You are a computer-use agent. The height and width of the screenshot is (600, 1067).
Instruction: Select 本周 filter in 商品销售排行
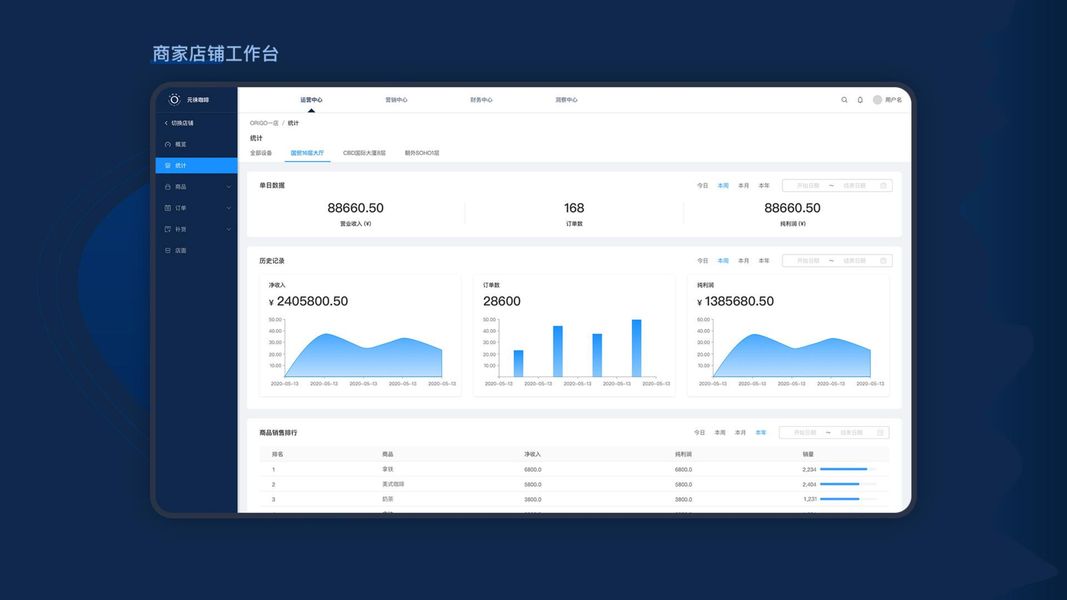(719, 433)
